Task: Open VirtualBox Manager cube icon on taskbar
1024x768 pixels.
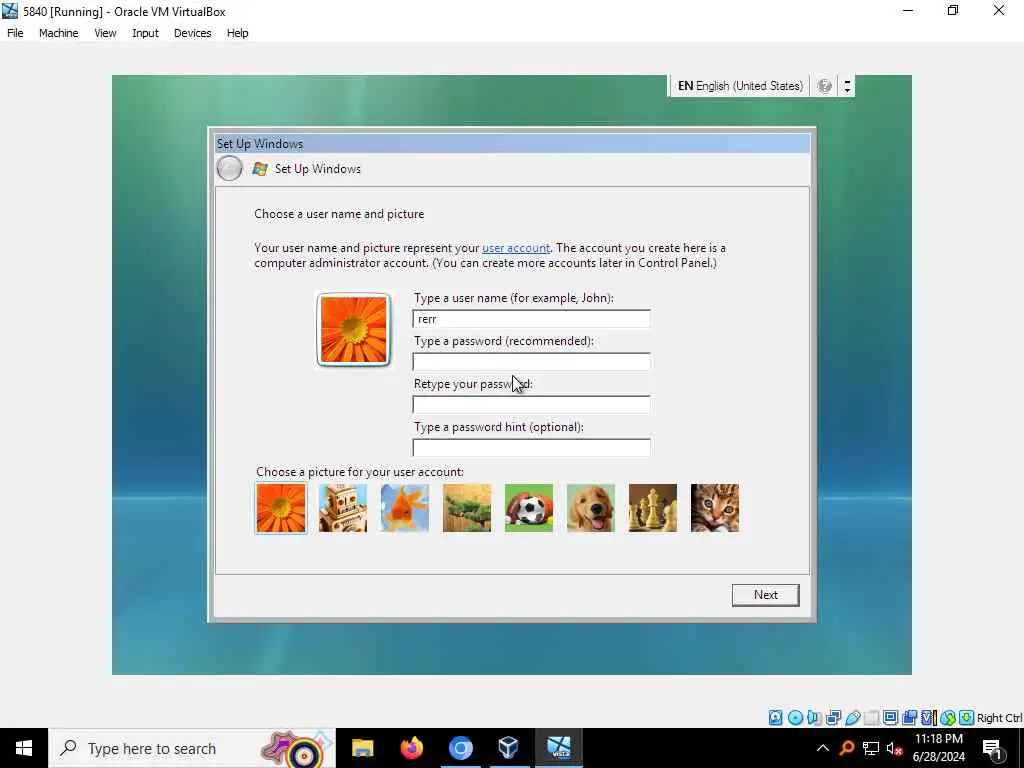Action: pyautogui.click(x=509, y=748)
